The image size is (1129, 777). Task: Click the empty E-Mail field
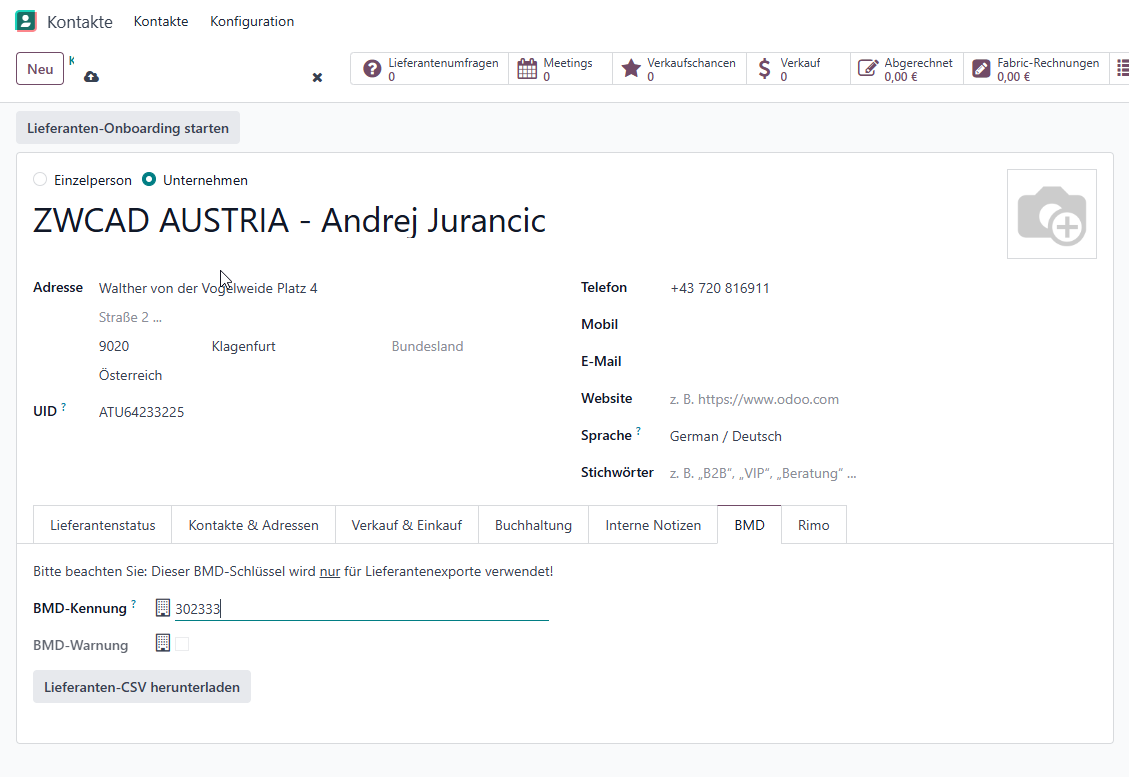point(883,361)
